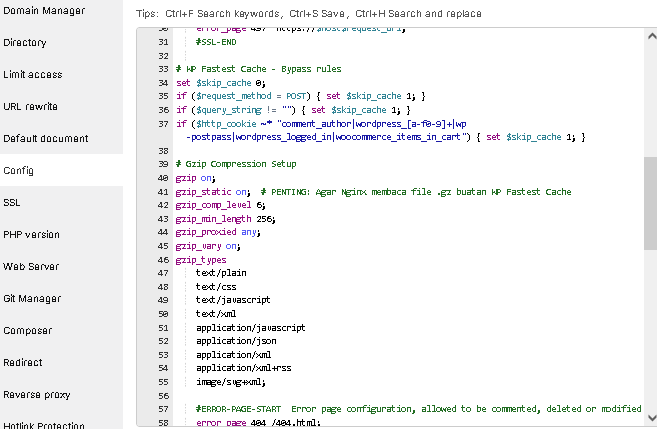Click the 'Gzip Compression Setup' comment
The height and width of the screenshot is (429, 657).
(236, 164)
